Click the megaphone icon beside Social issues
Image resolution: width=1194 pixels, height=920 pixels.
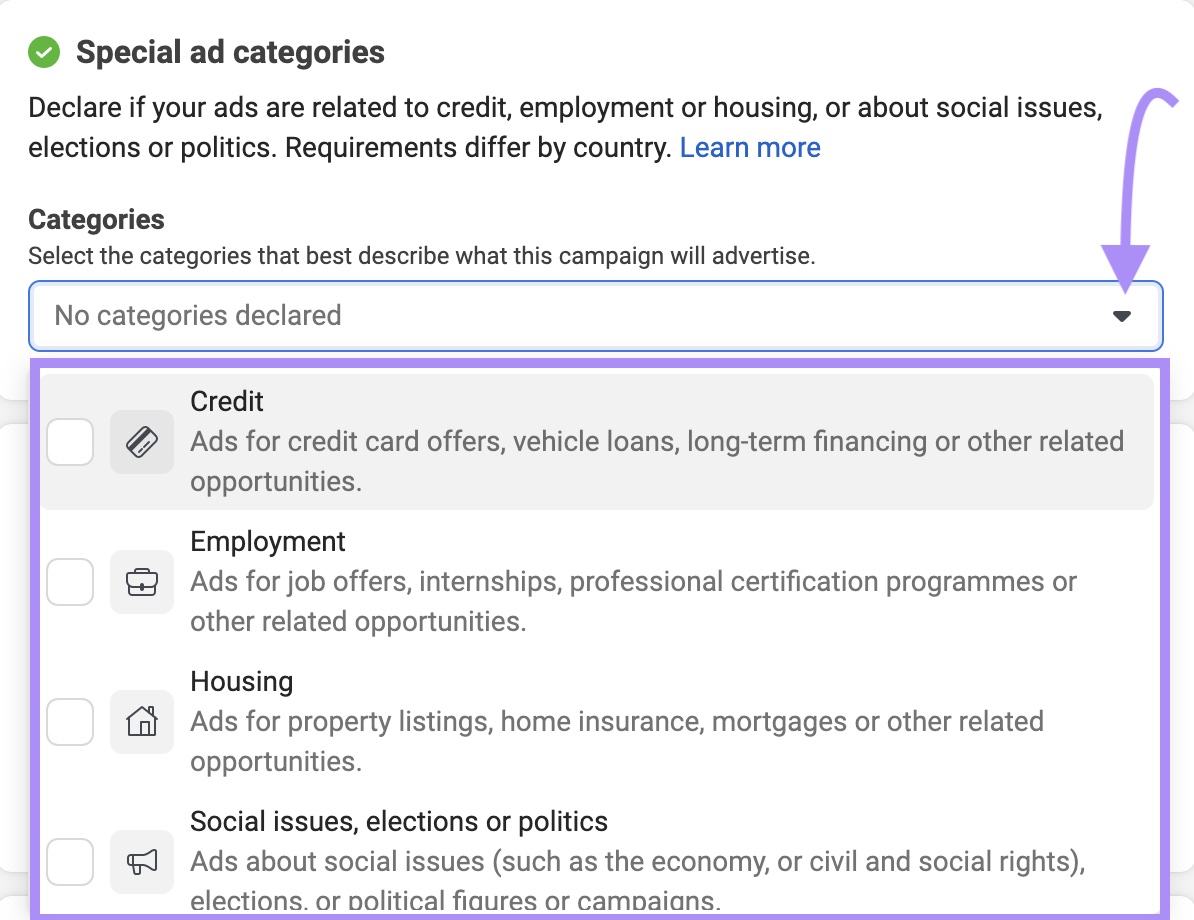[x=141, y=861]
